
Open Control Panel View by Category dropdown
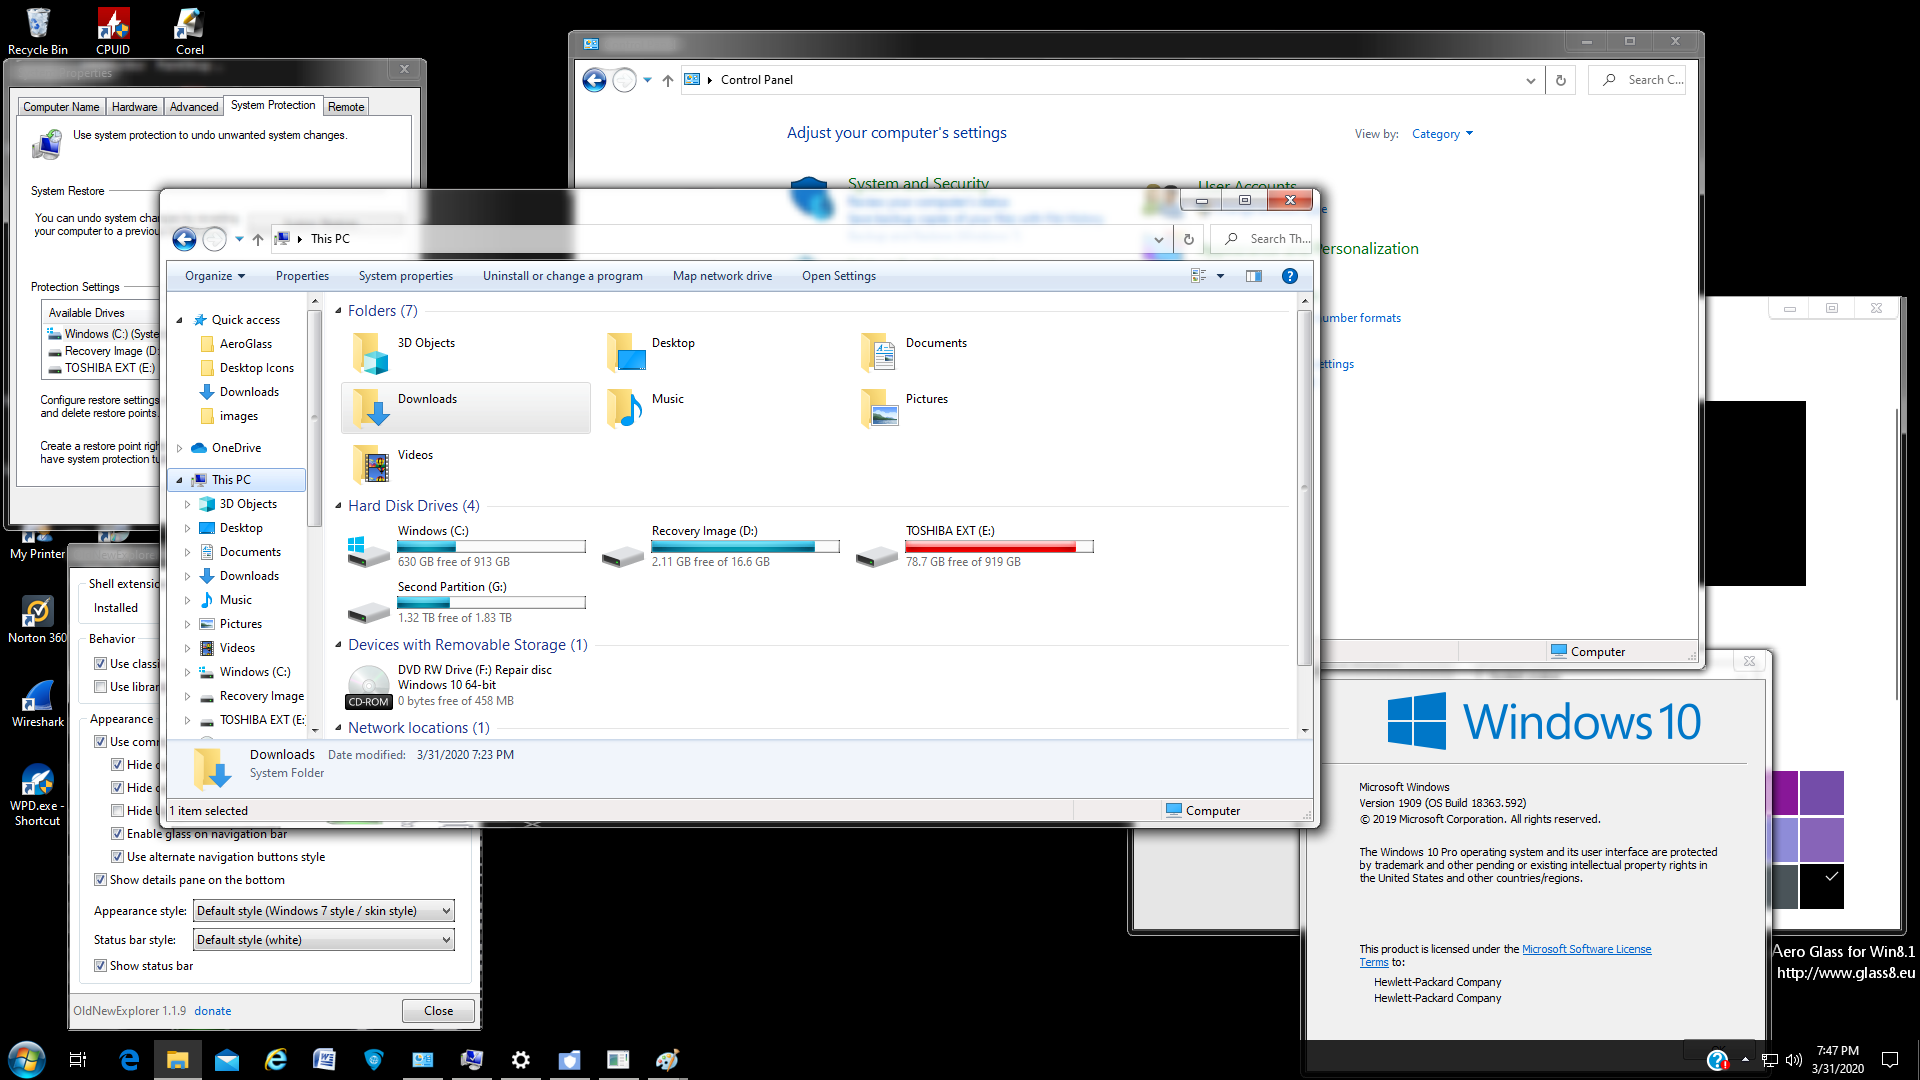1442,134
